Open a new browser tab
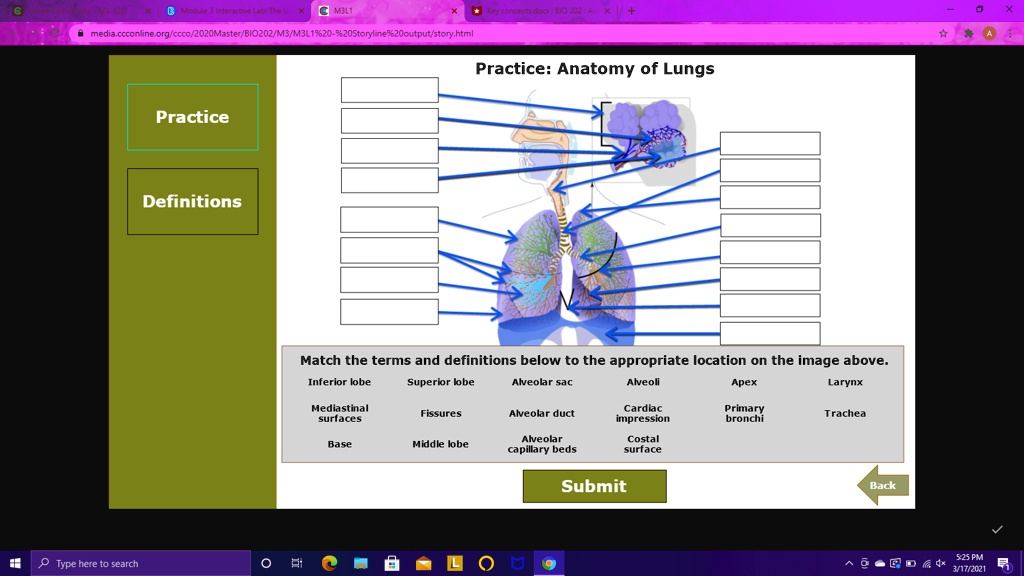The width and height of the screenshot is (1024, 576). point(632,11)
